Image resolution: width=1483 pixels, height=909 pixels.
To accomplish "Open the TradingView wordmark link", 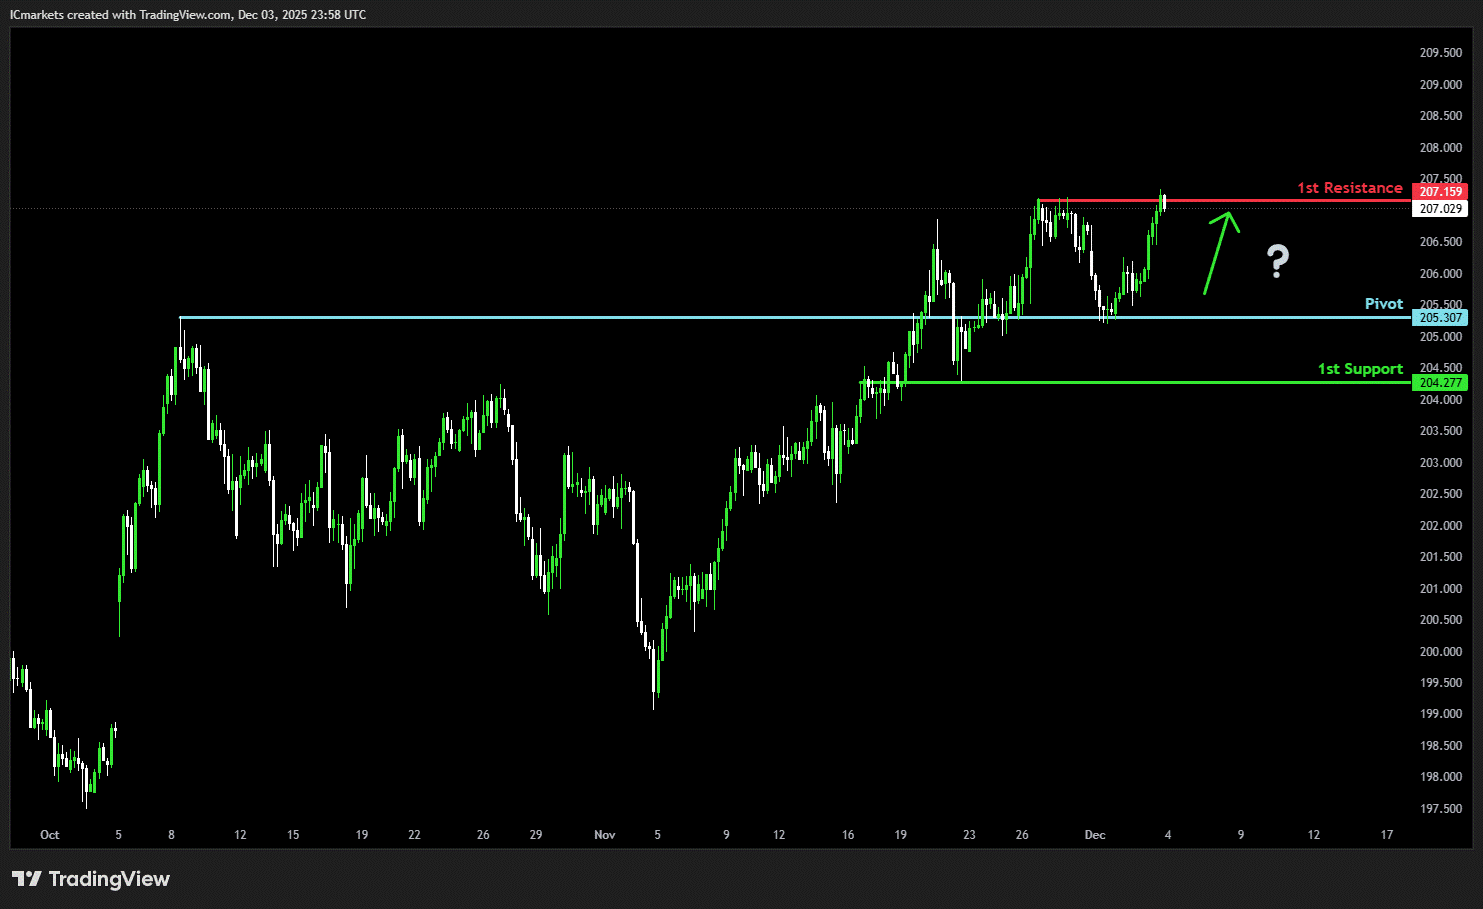I will point(109,879).
